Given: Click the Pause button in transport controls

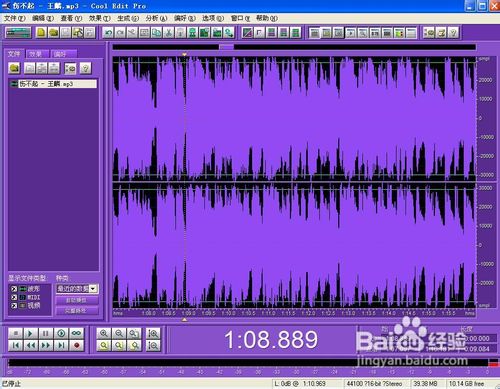Looking at the screenshot, I should coord(46,333).
